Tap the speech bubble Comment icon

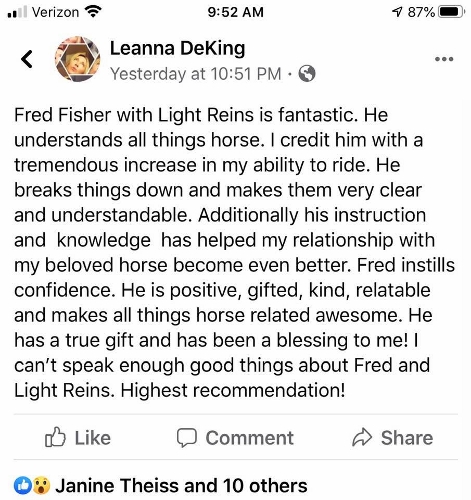tap(186, 438)
